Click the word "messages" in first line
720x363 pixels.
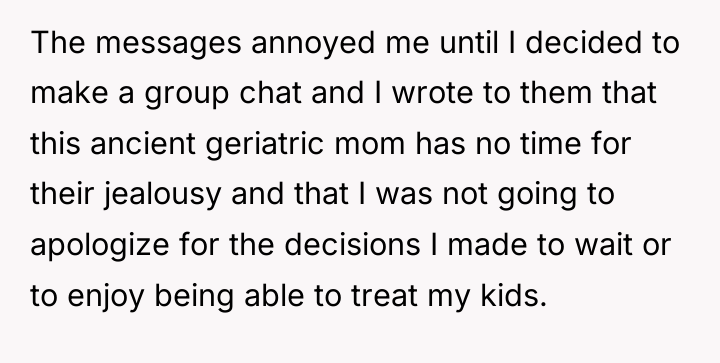tap(168, 44)
